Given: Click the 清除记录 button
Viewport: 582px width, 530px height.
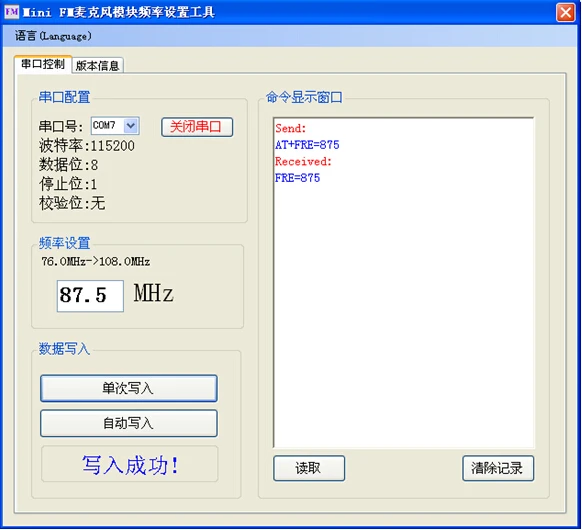Looking at the screenshot, I should pos(498,468).
